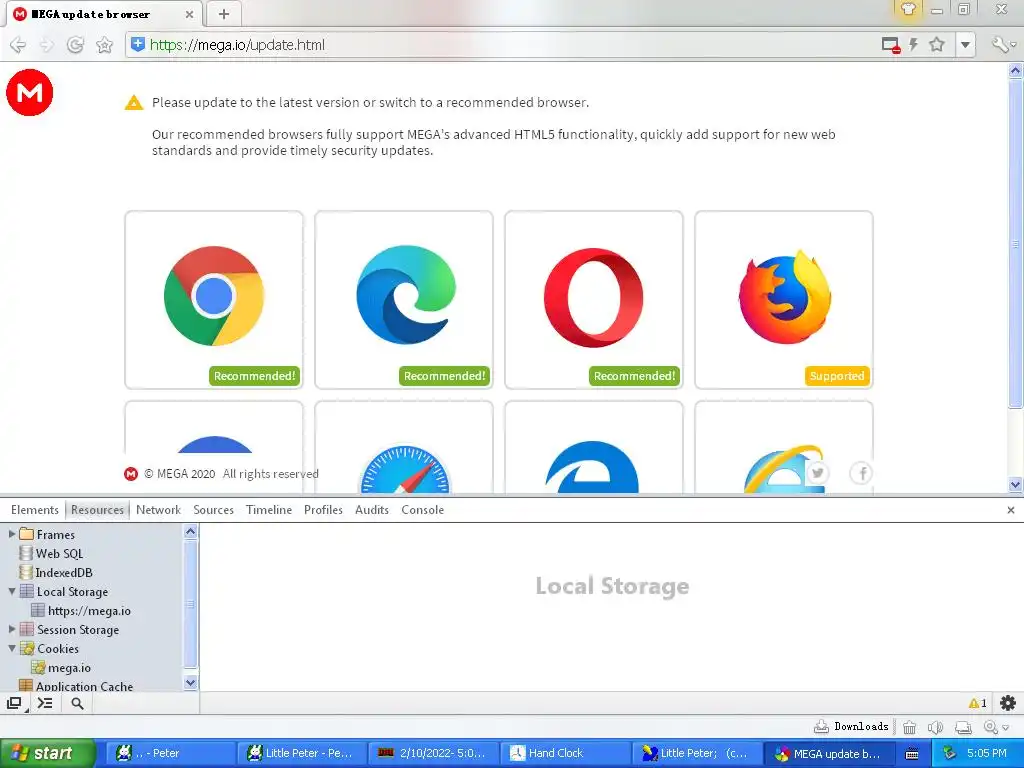Click the devtools search magnifier icon
The image size is (1024, 768).
(77, 703)
